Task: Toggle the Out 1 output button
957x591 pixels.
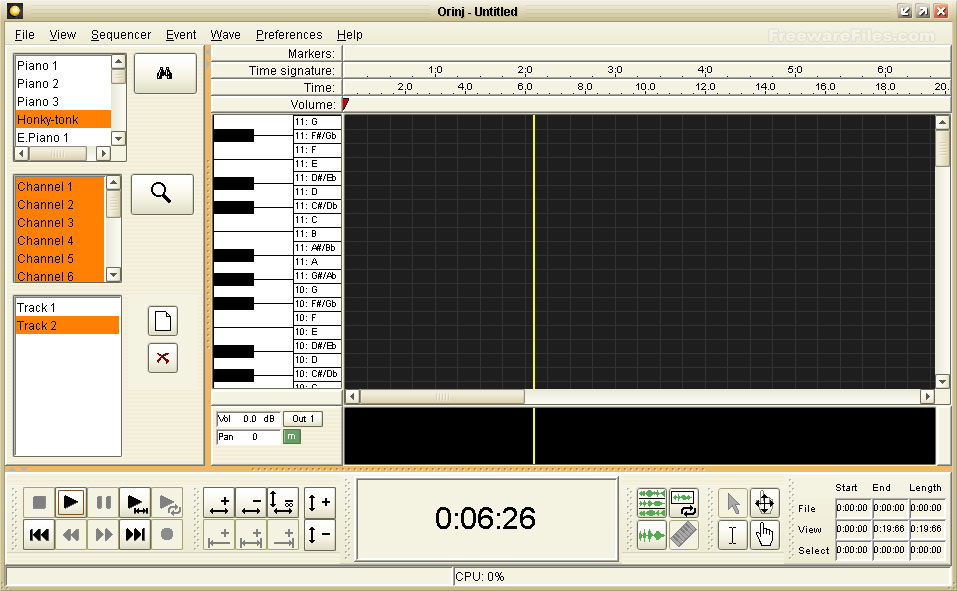Action: coord(303,418)
